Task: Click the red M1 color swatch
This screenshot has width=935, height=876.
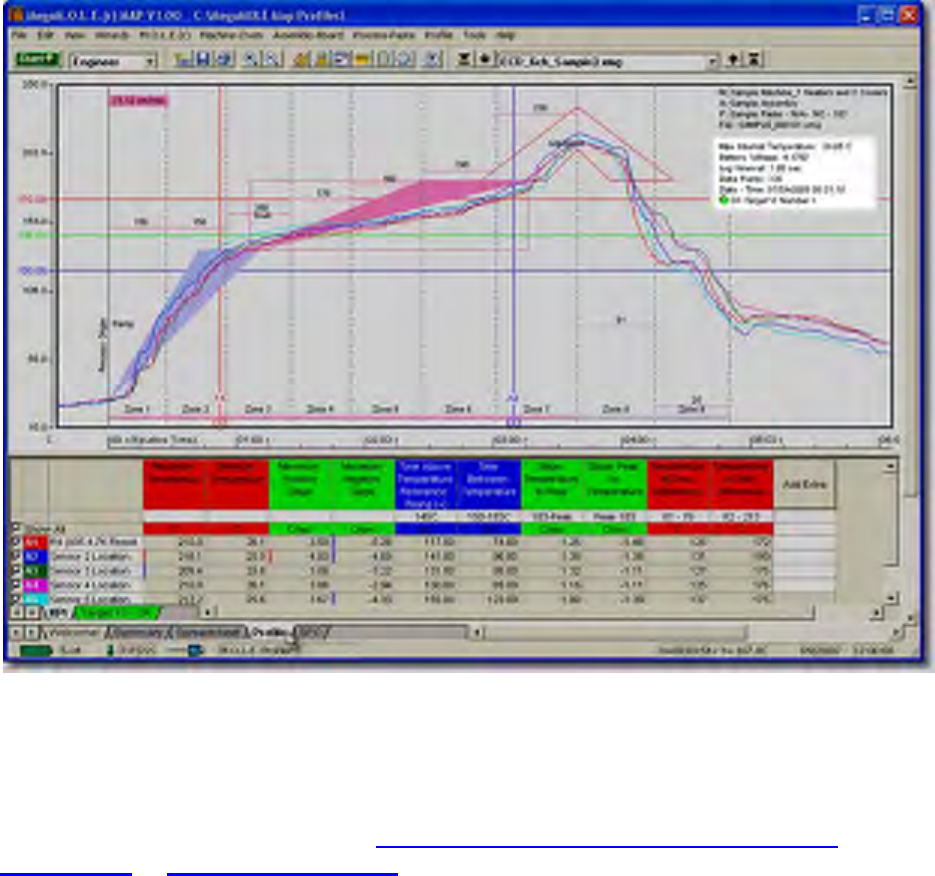Action: (x=34, y=542)
